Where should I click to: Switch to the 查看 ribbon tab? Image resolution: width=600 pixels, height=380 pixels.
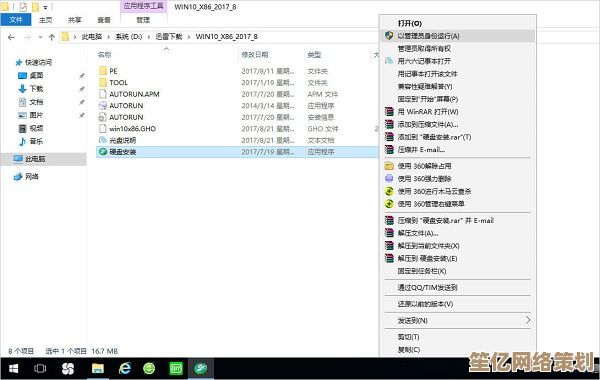pos(104,20)
